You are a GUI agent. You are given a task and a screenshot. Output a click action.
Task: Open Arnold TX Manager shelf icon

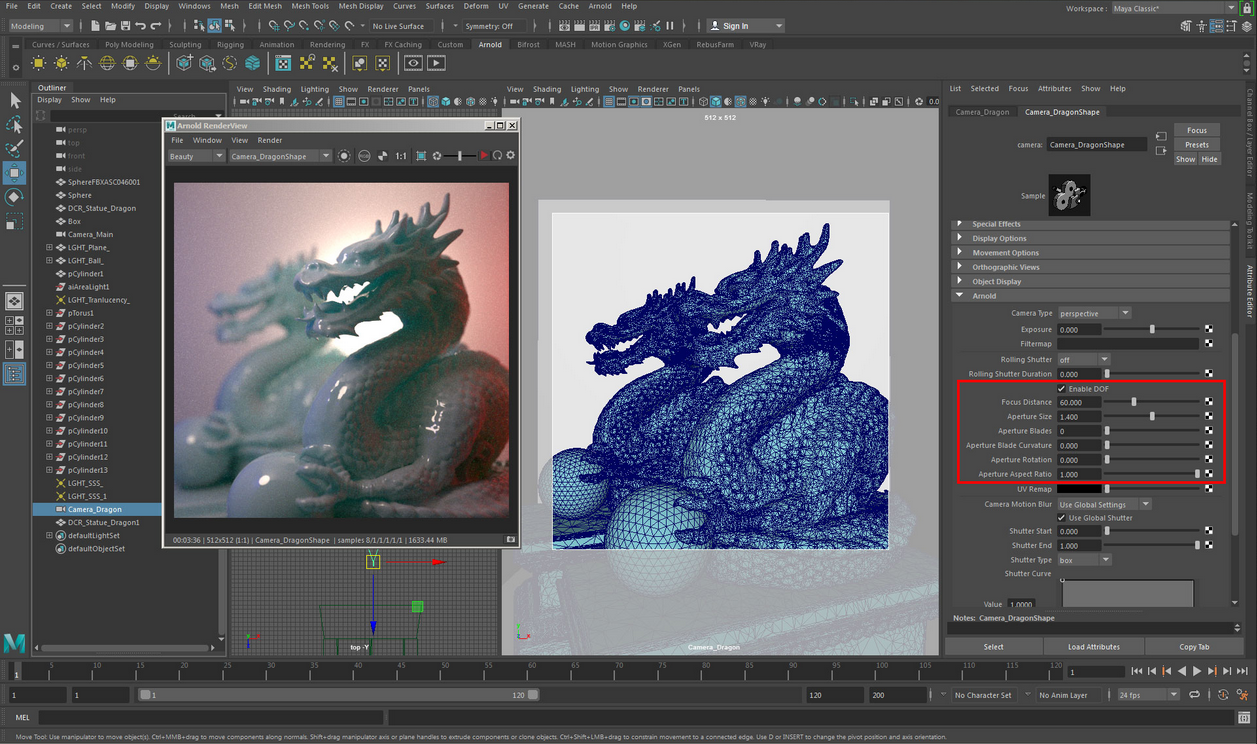click(x=283, y=63)
